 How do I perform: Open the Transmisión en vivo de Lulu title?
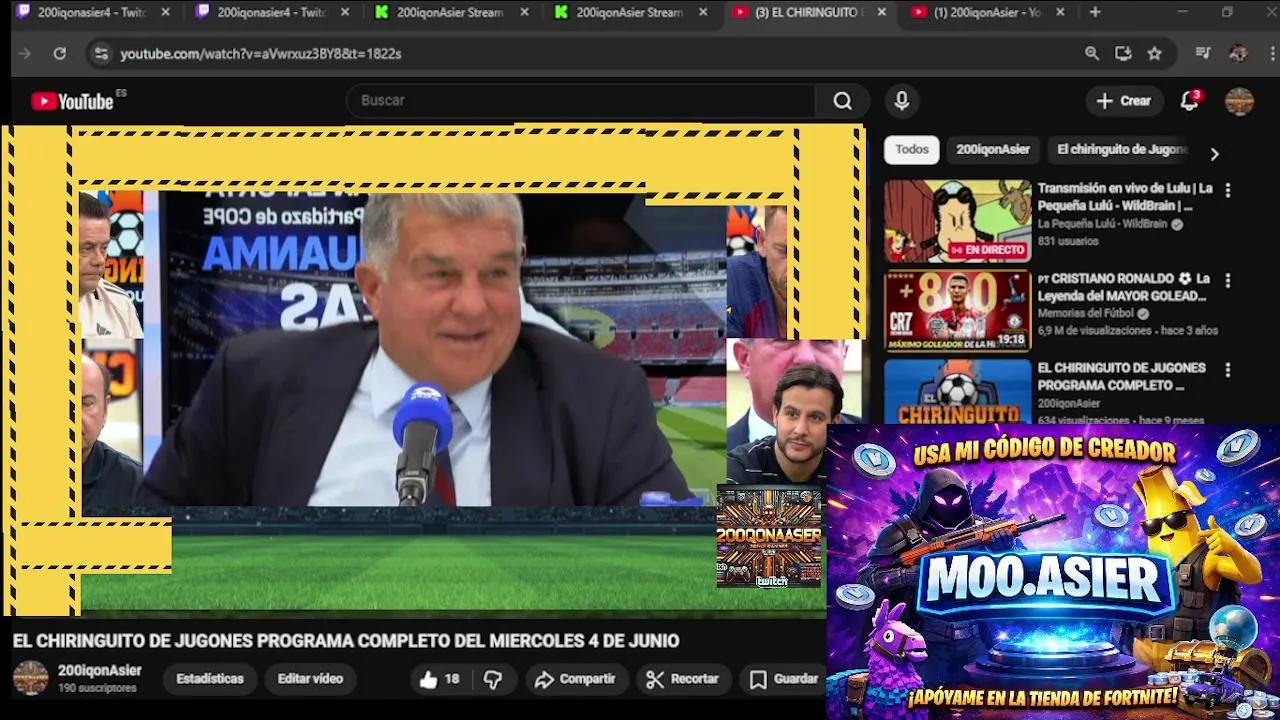point(1125,197)
